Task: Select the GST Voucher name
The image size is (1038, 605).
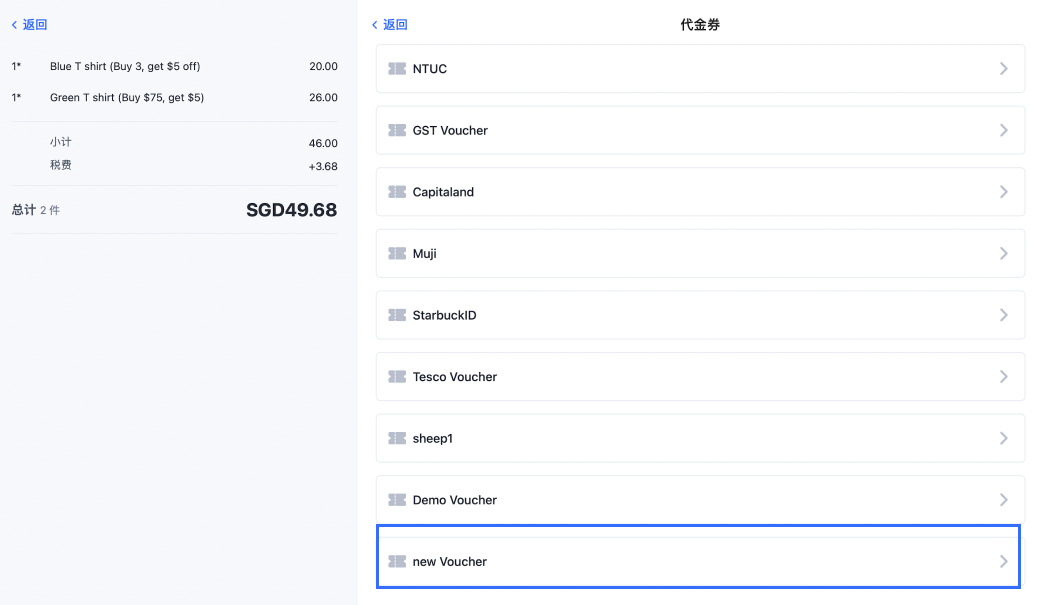Action: pyautogui.click(x=450, y=130)
